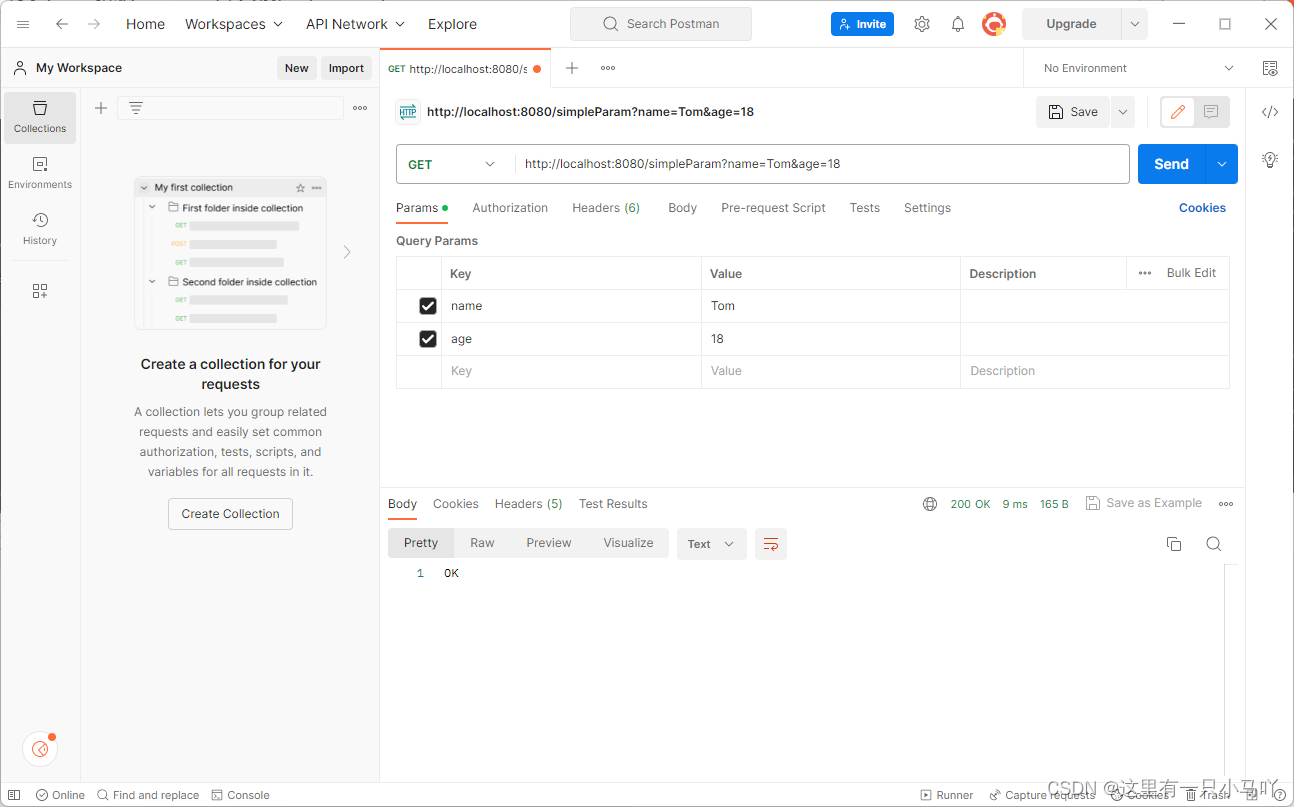
Task: Click the empty Key cell in params
Action: pos(571,371)
